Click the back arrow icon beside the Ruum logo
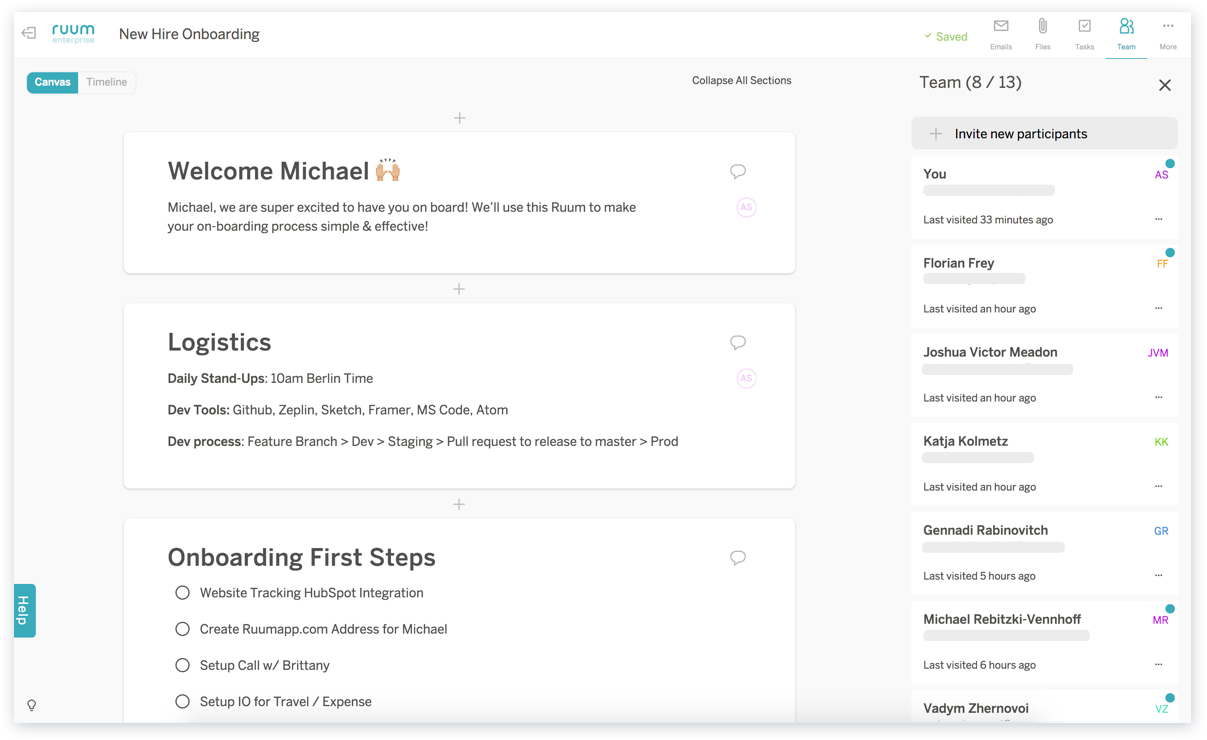The height and width of the screenshot is (740, 1207). [x=29, y=34]
